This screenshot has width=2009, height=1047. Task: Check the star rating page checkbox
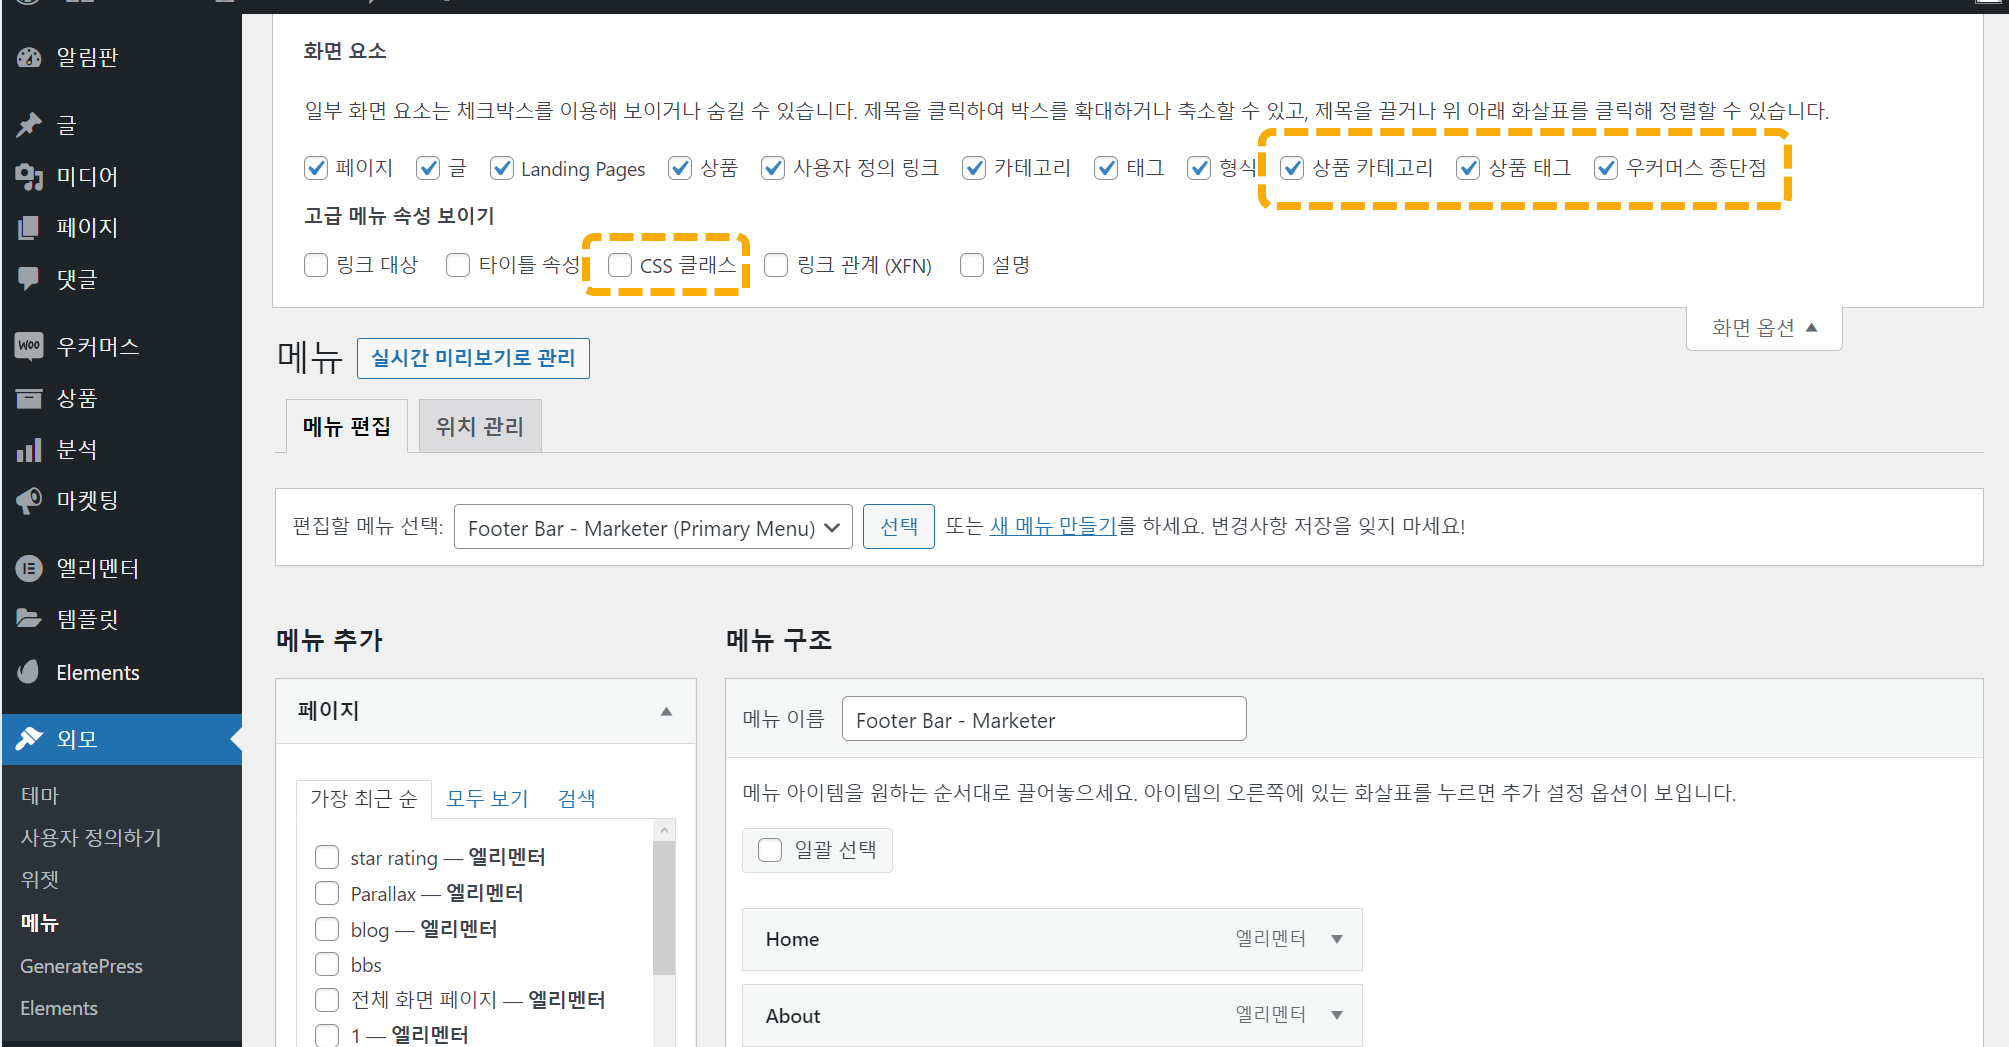click(326, 857)
